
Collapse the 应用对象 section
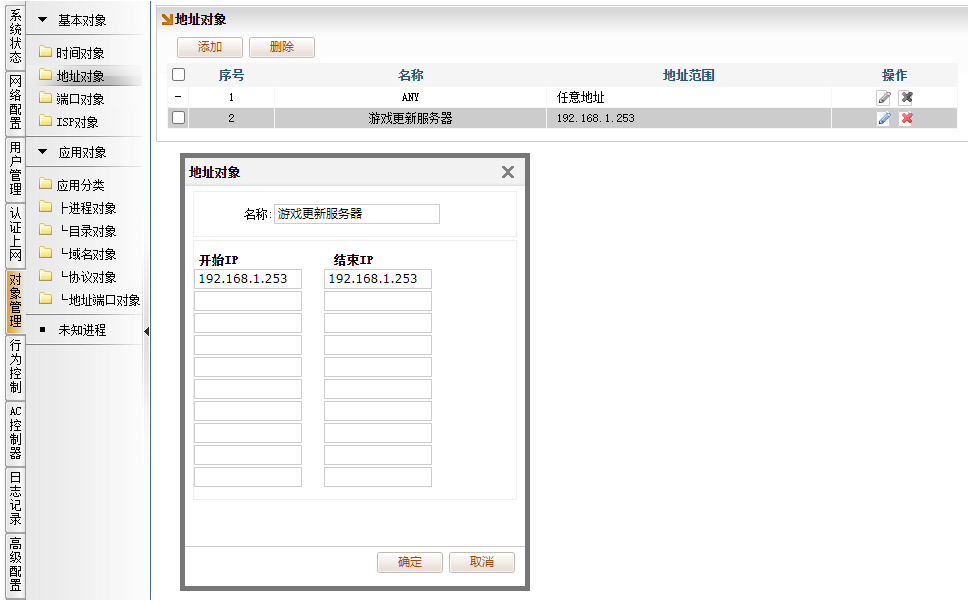pyautogui.click(x=43, y=153)
